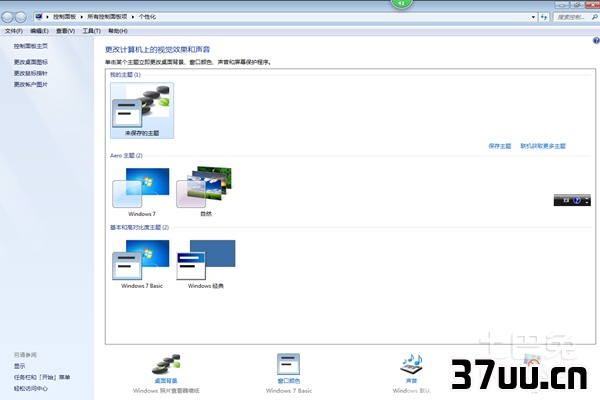Viewport: 600px width, 400px height.
Task: Open the window color icon
Action: point(289,364)
